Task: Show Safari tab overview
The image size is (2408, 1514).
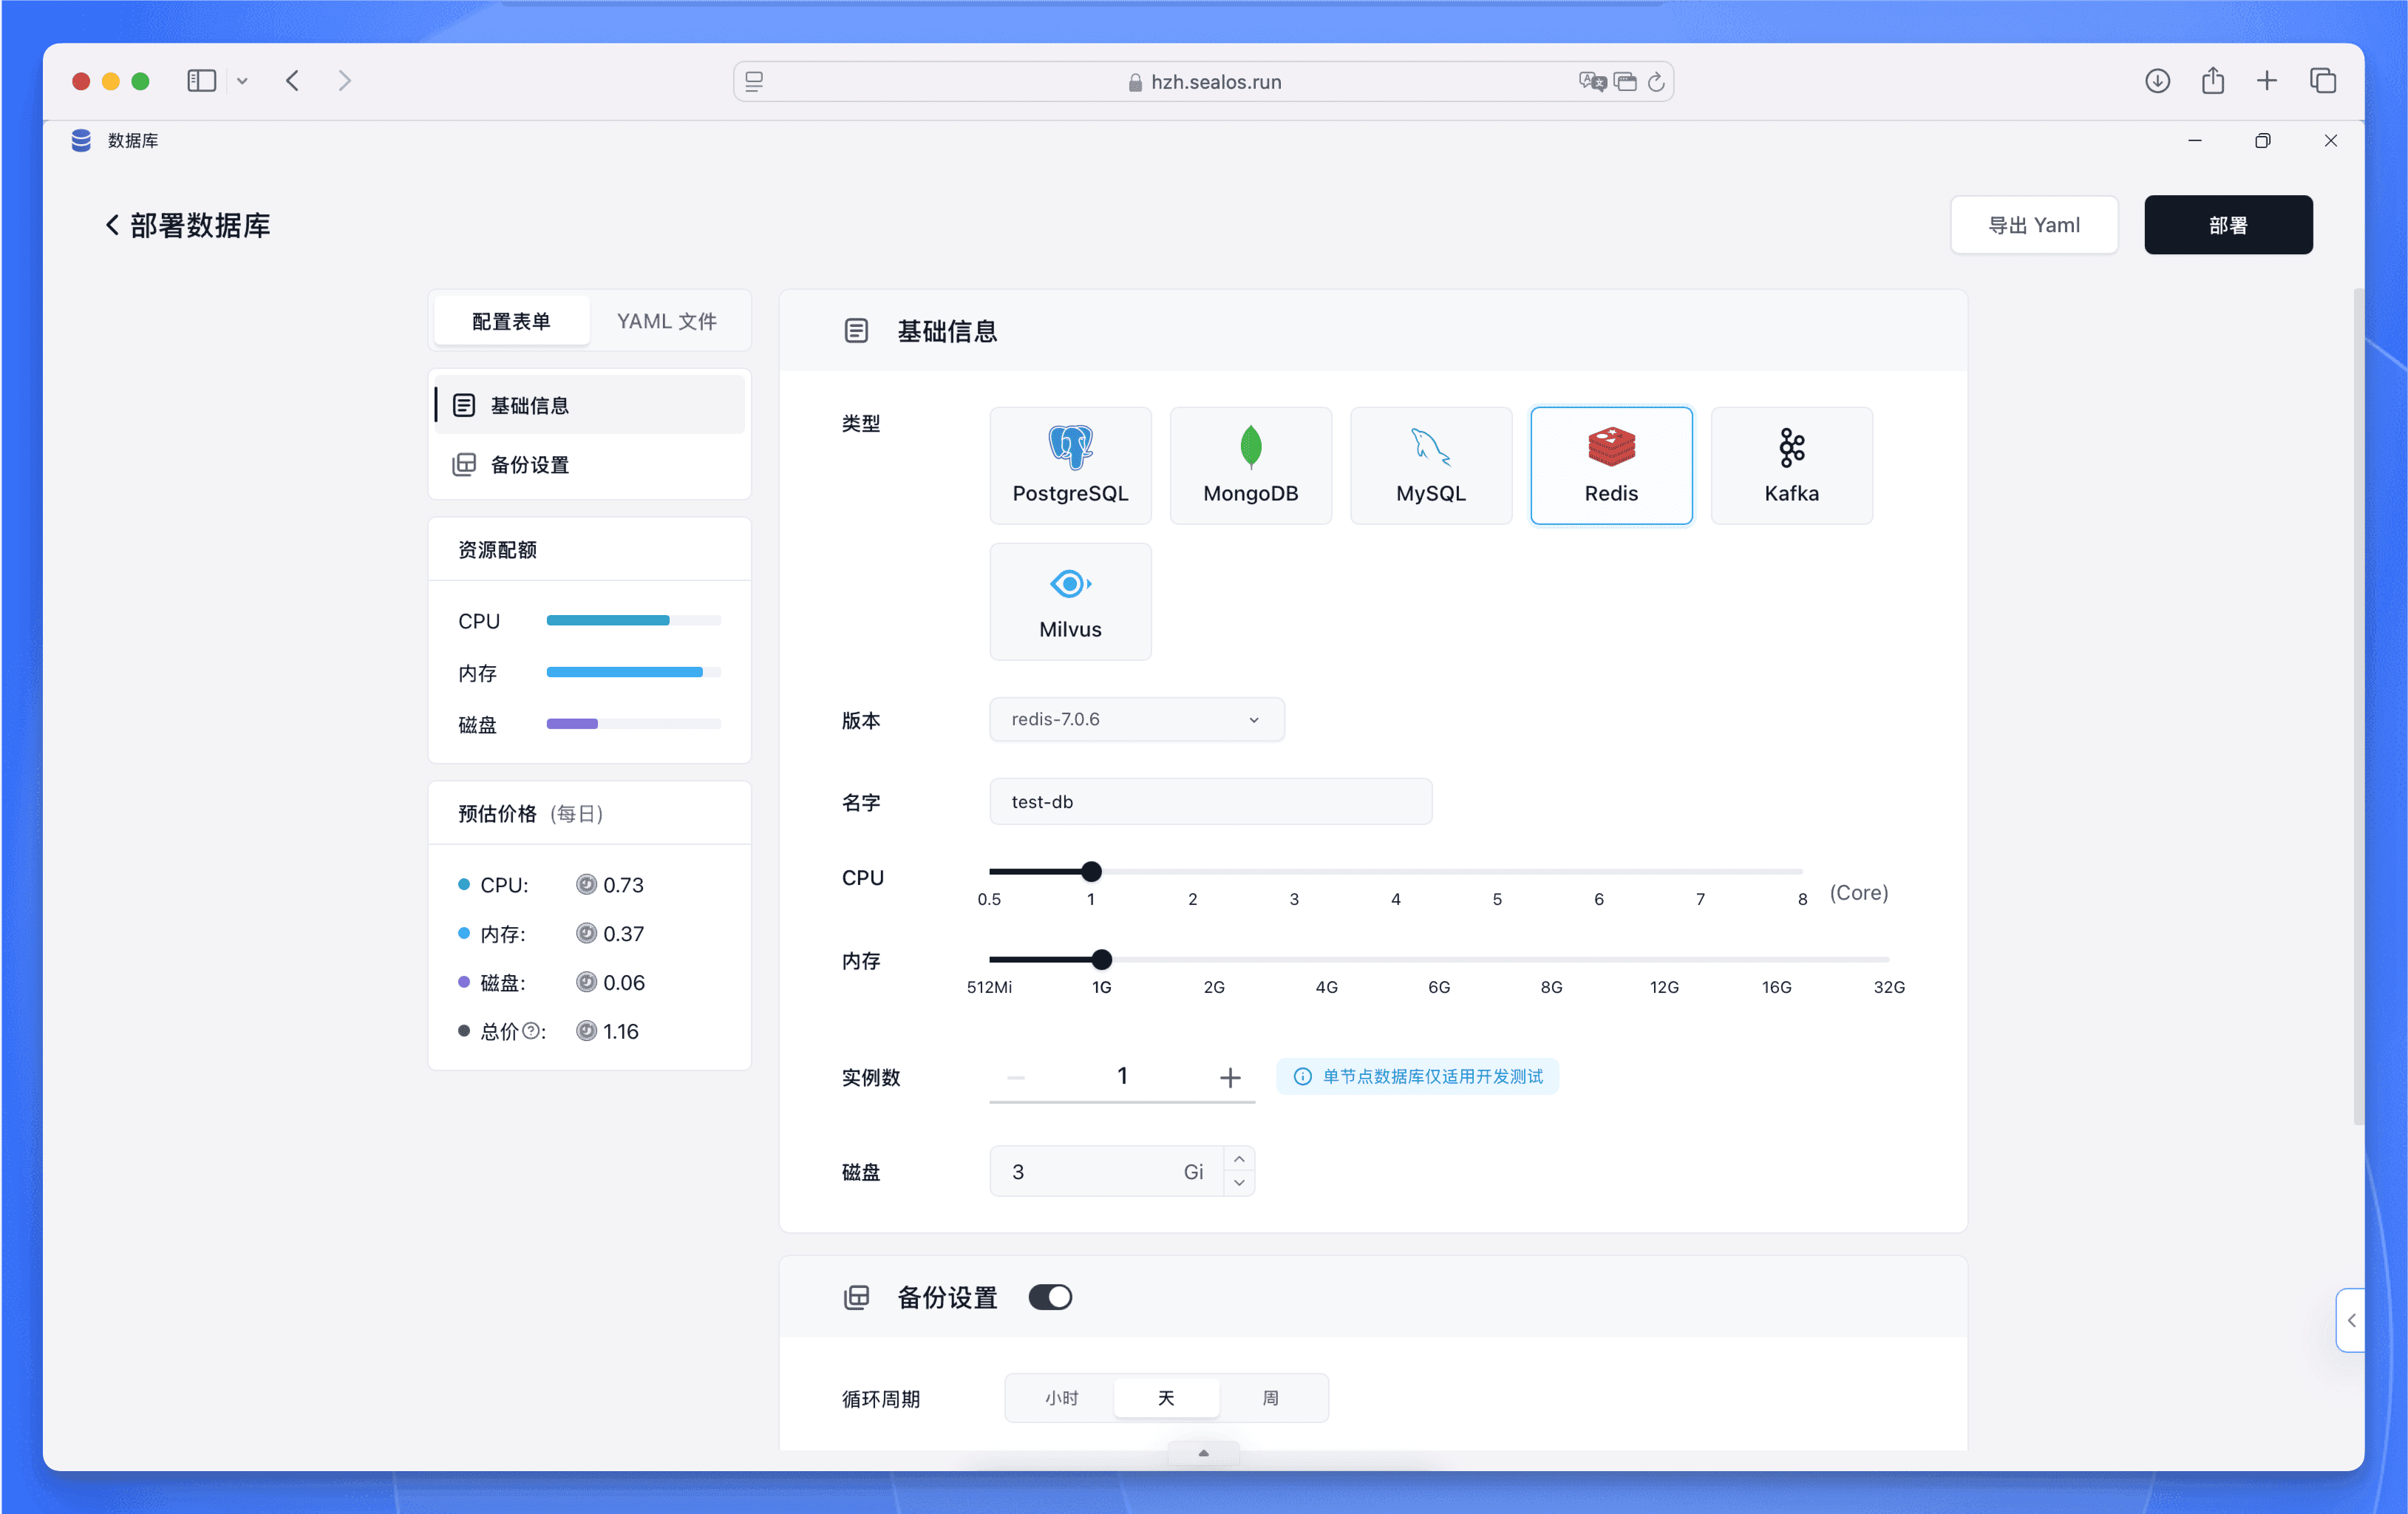Action: [2322, 81]
